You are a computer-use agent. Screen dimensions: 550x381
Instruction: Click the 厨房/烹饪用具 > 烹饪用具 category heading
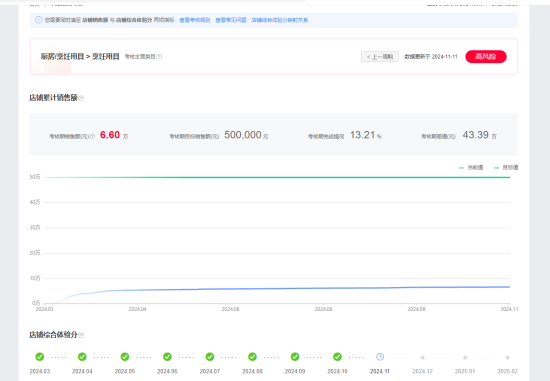point(80,56)
